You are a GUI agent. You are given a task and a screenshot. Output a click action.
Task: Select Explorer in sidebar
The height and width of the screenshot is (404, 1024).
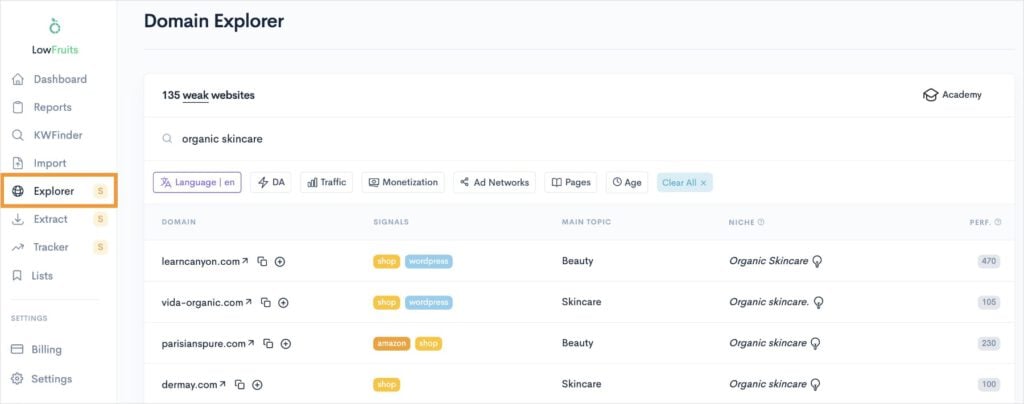(59, 191)
